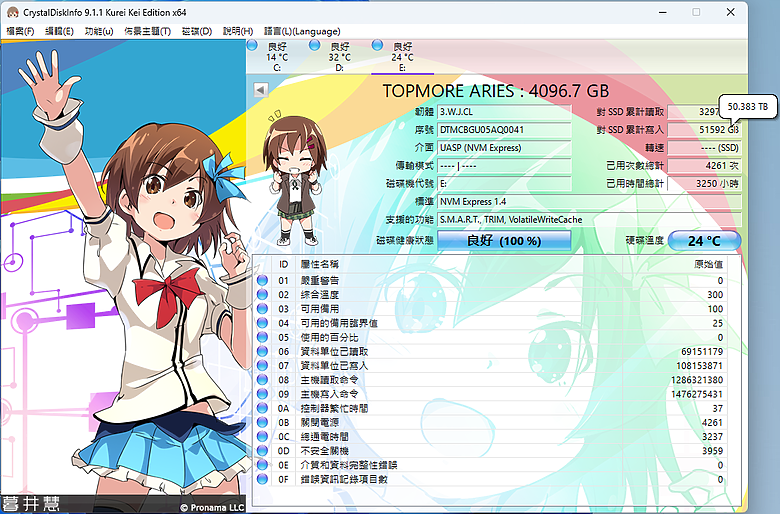The image size is (780, 514).
Task: Select the 綜合溫度 attribute name
Action: (x=319, y=295)
